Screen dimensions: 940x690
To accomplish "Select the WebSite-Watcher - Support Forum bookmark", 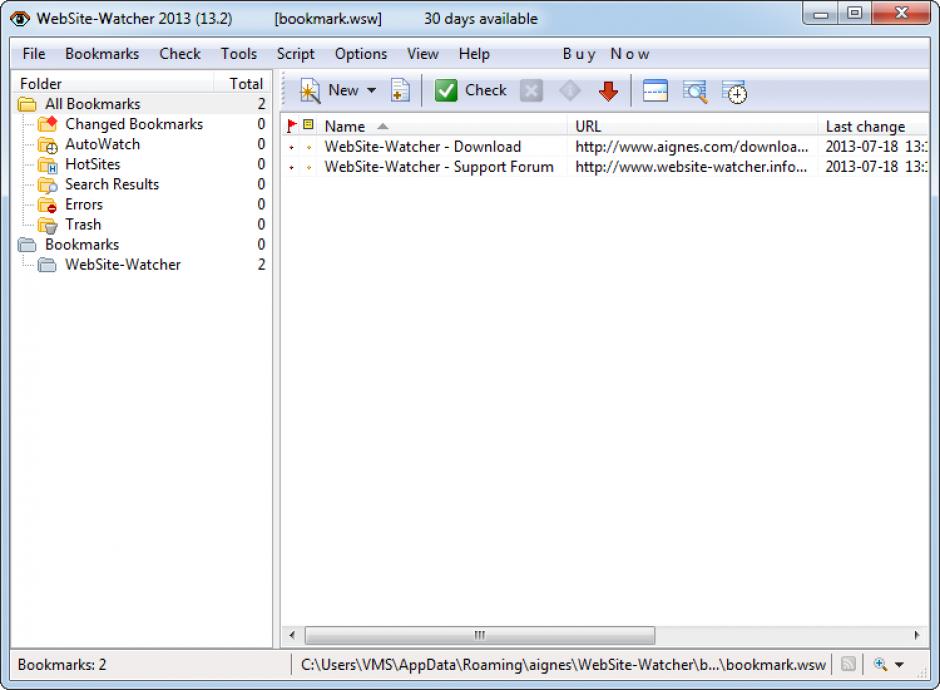I will pyautogui.click(x=439, y=167).
